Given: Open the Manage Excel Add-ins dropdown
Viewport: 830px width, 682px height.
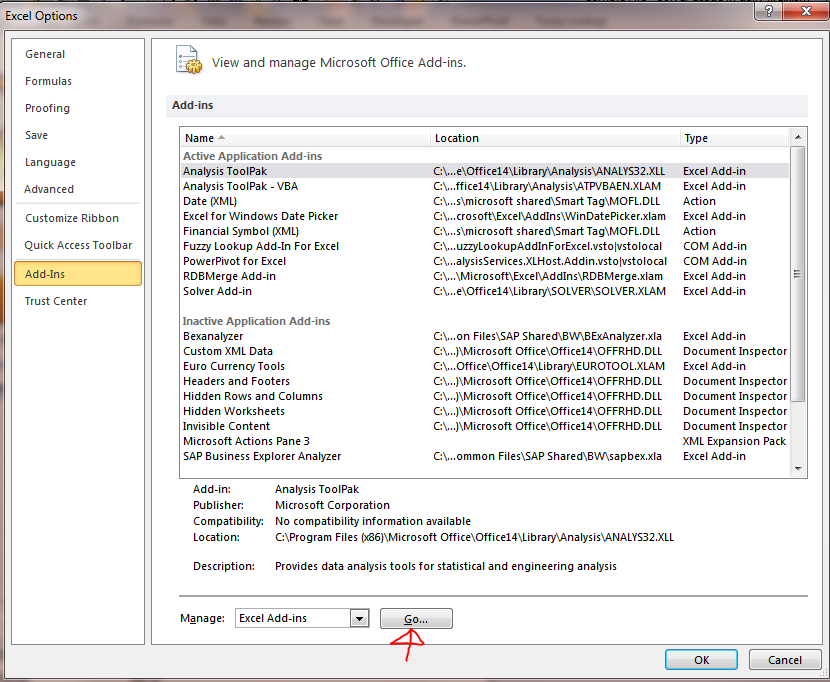Looking at the screenshot, I should pos(360,618).
